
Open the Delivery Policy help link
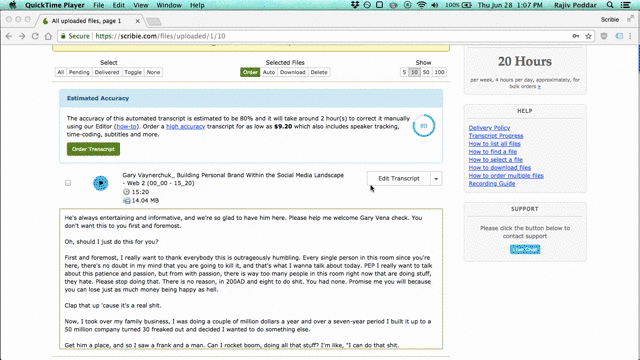click(489, 128)
